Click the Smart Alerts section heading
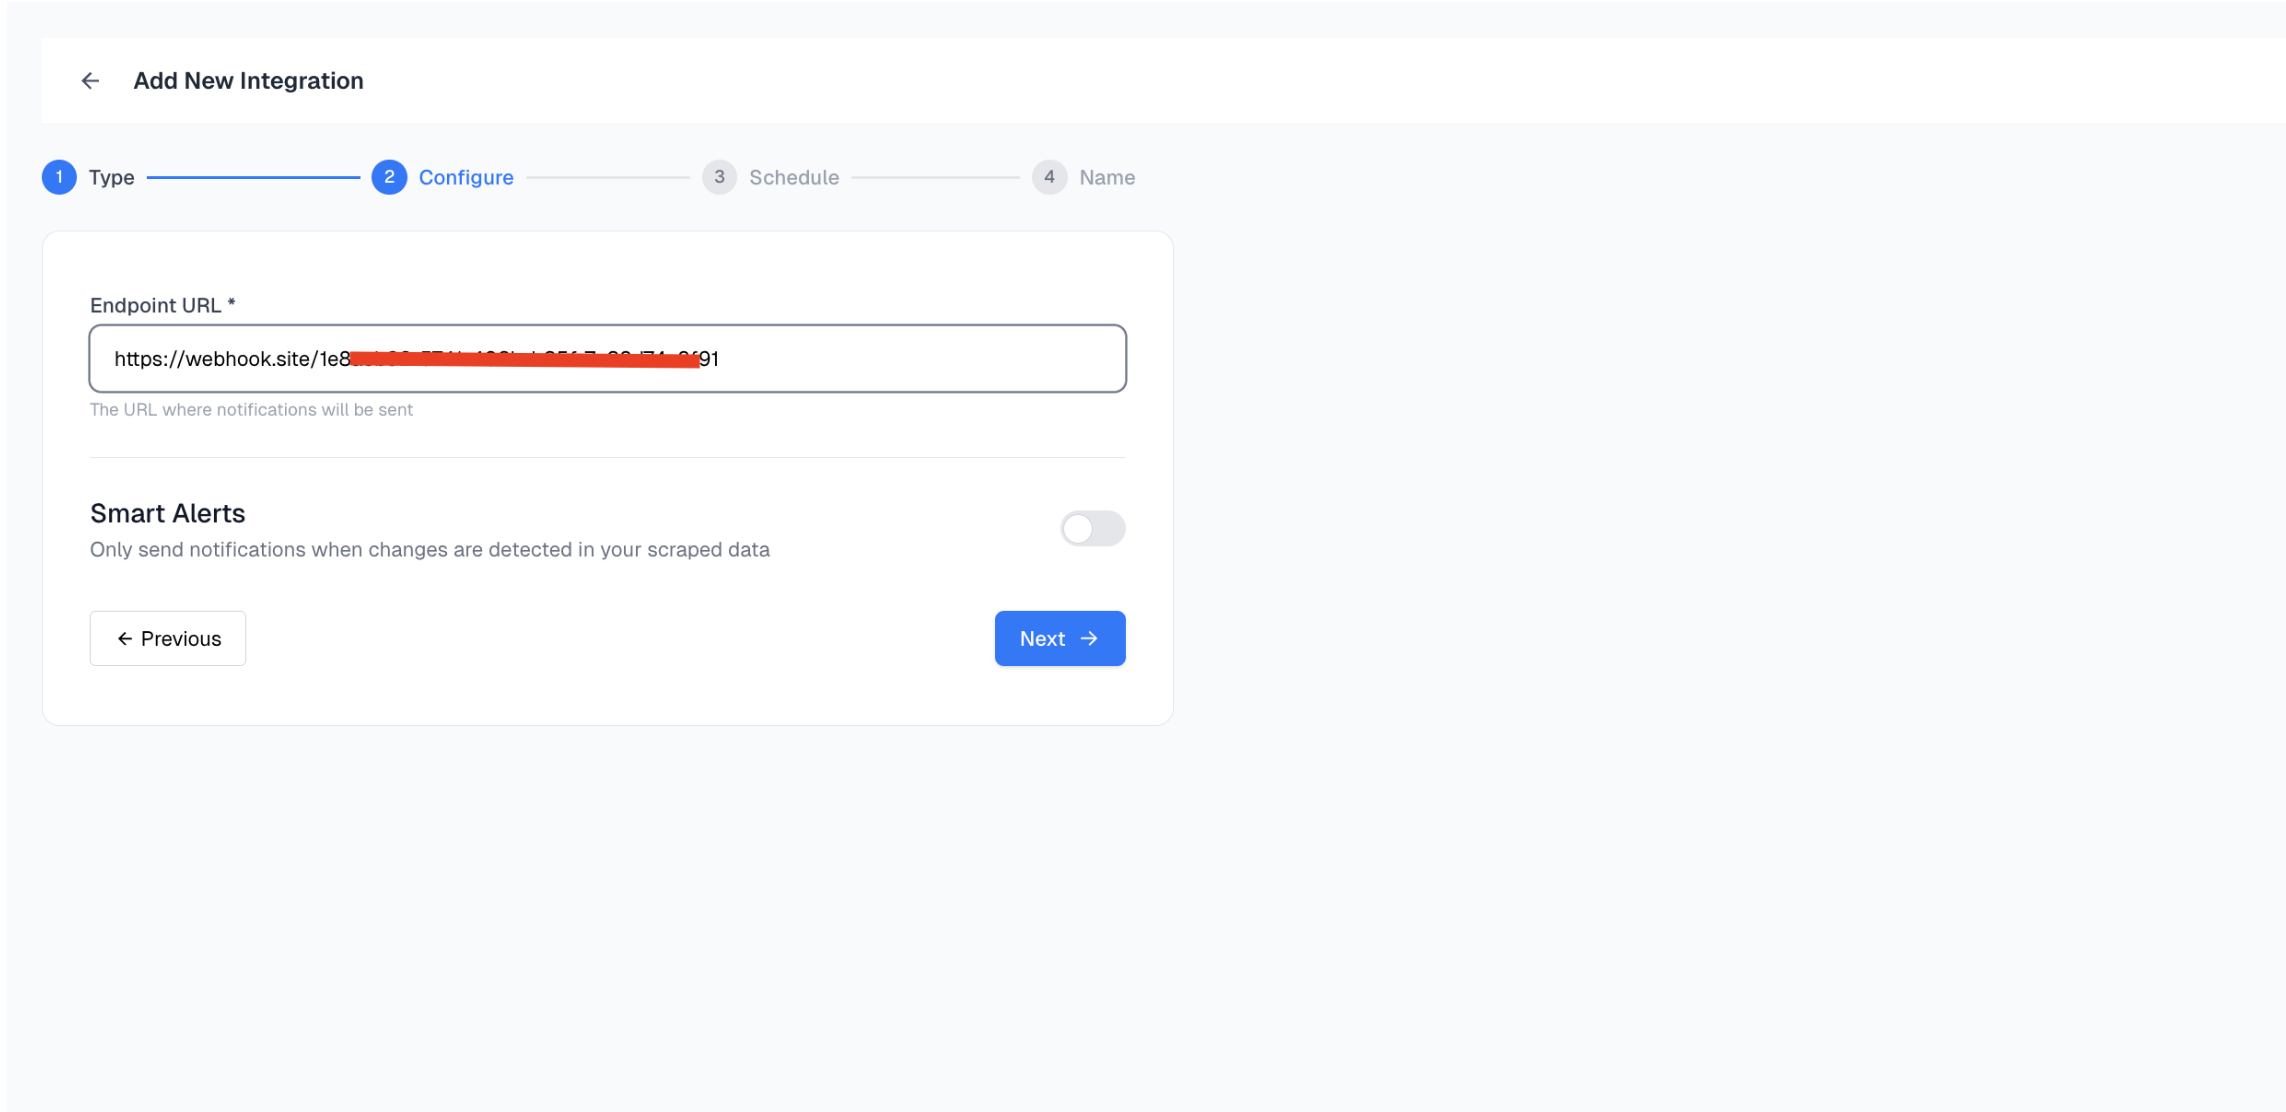2286x1112 pixels. point(167,513)
